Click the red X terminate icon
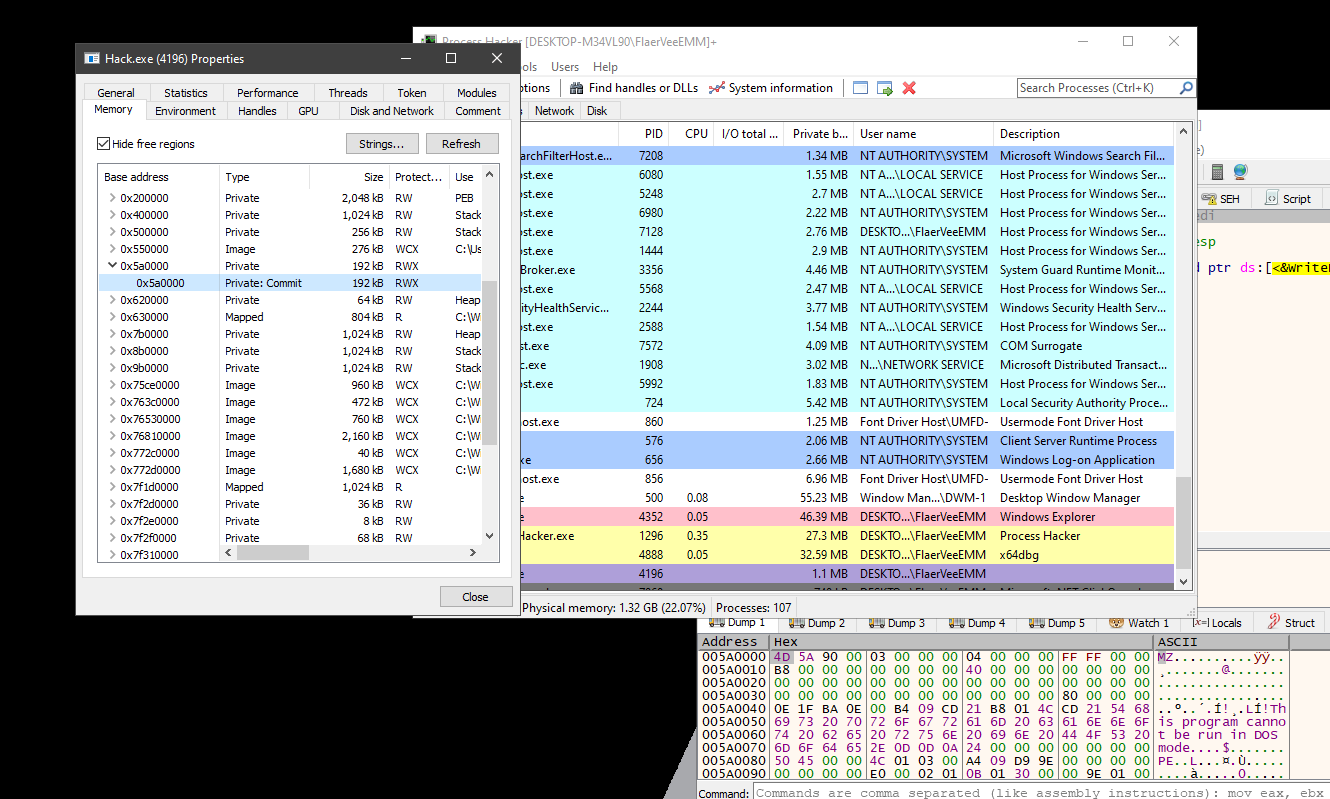Screen dimensions: 1330x799 [x=909, y=88]
